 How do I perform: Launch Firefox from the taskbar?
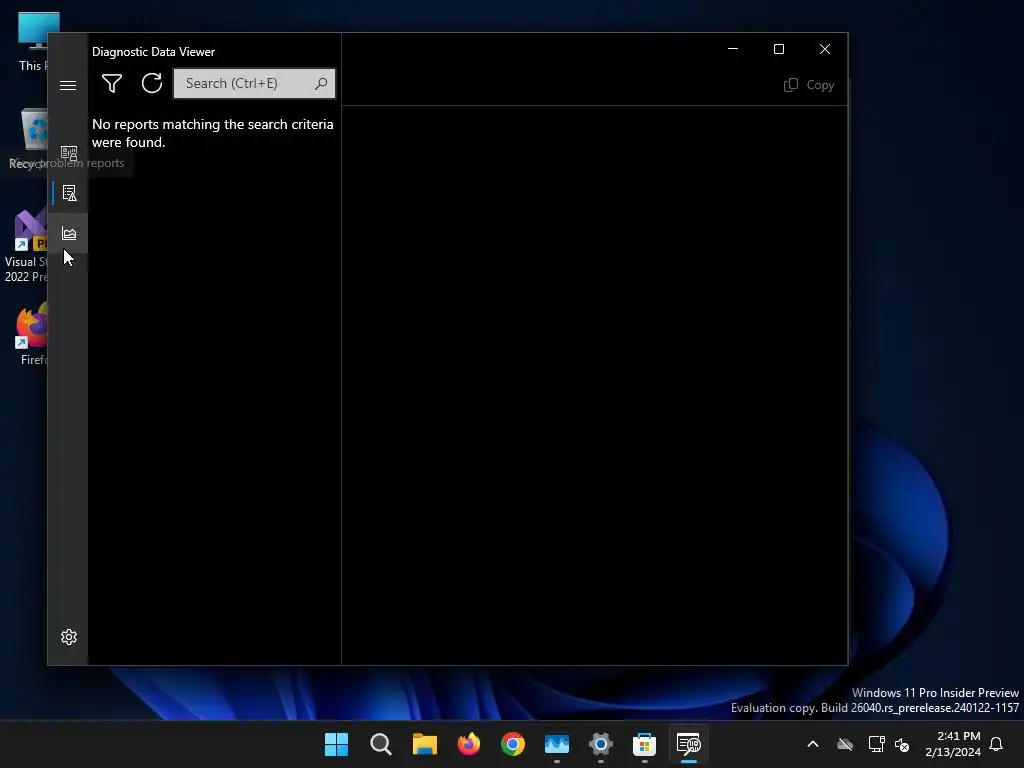(468, 744)
